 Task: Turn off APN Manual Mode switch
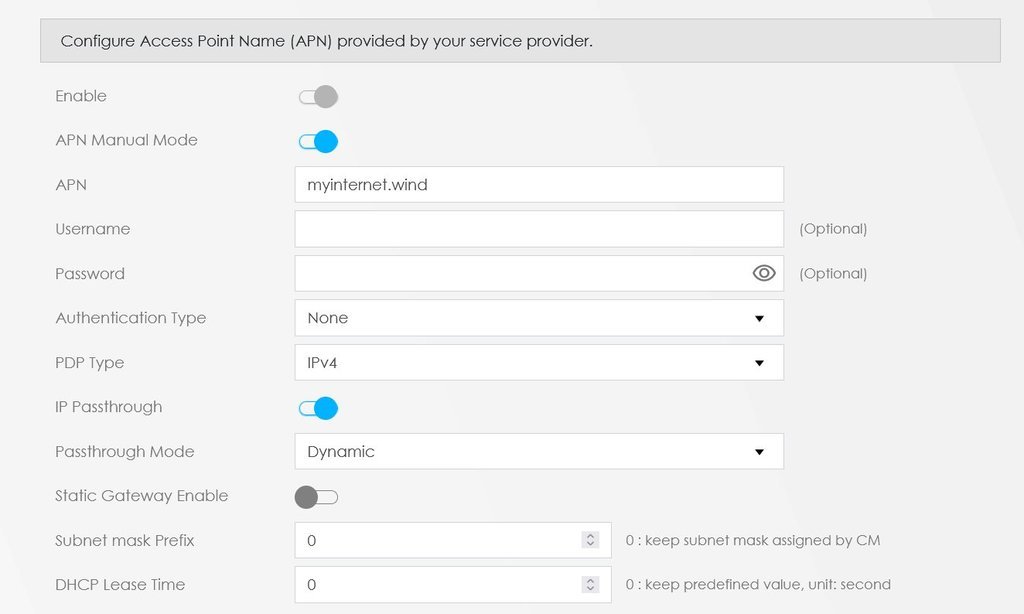pyautogui.click(x=318, y=141)
